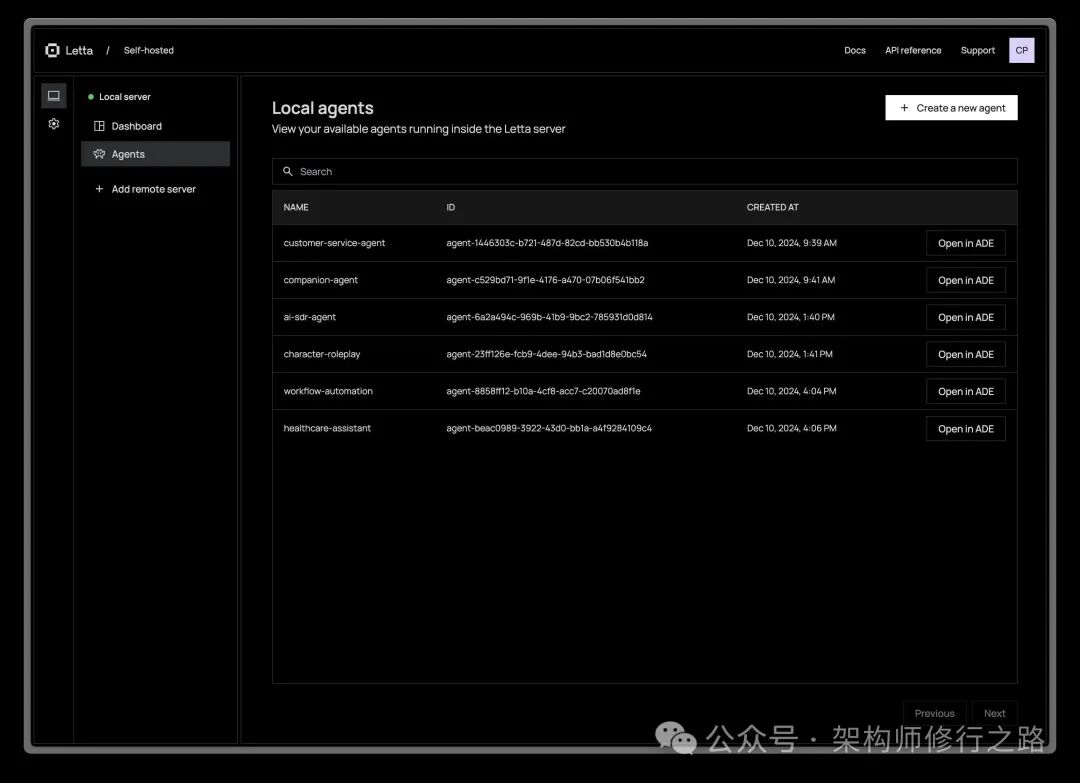
Task: Select the workflow-automation name cell
Action: [328, 391]
